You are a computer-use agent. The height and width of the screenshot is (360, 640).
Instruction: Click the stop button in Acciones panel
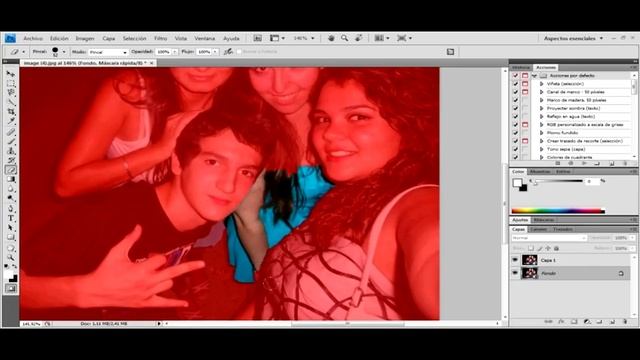(x=558, y=163)
